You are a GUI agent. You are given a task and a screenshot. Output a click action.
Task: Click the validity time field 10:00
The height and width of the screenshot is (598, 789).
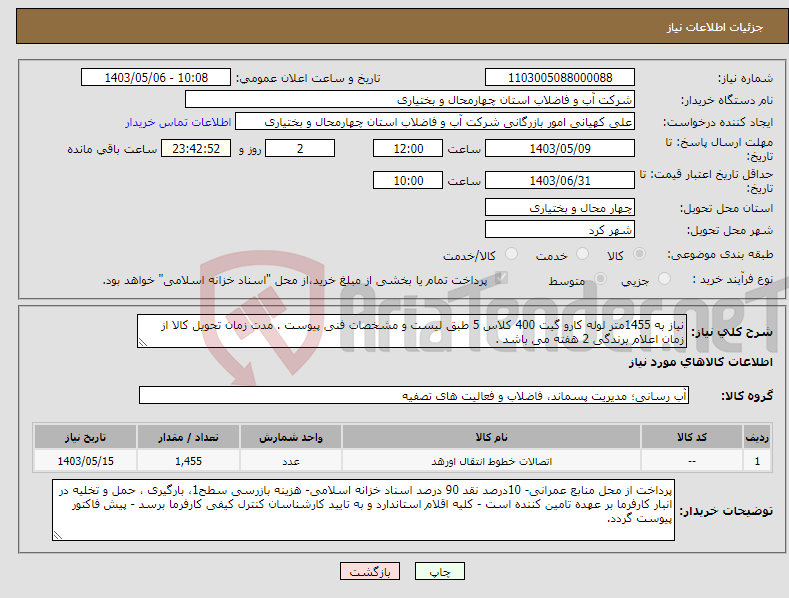coord(408,180)
